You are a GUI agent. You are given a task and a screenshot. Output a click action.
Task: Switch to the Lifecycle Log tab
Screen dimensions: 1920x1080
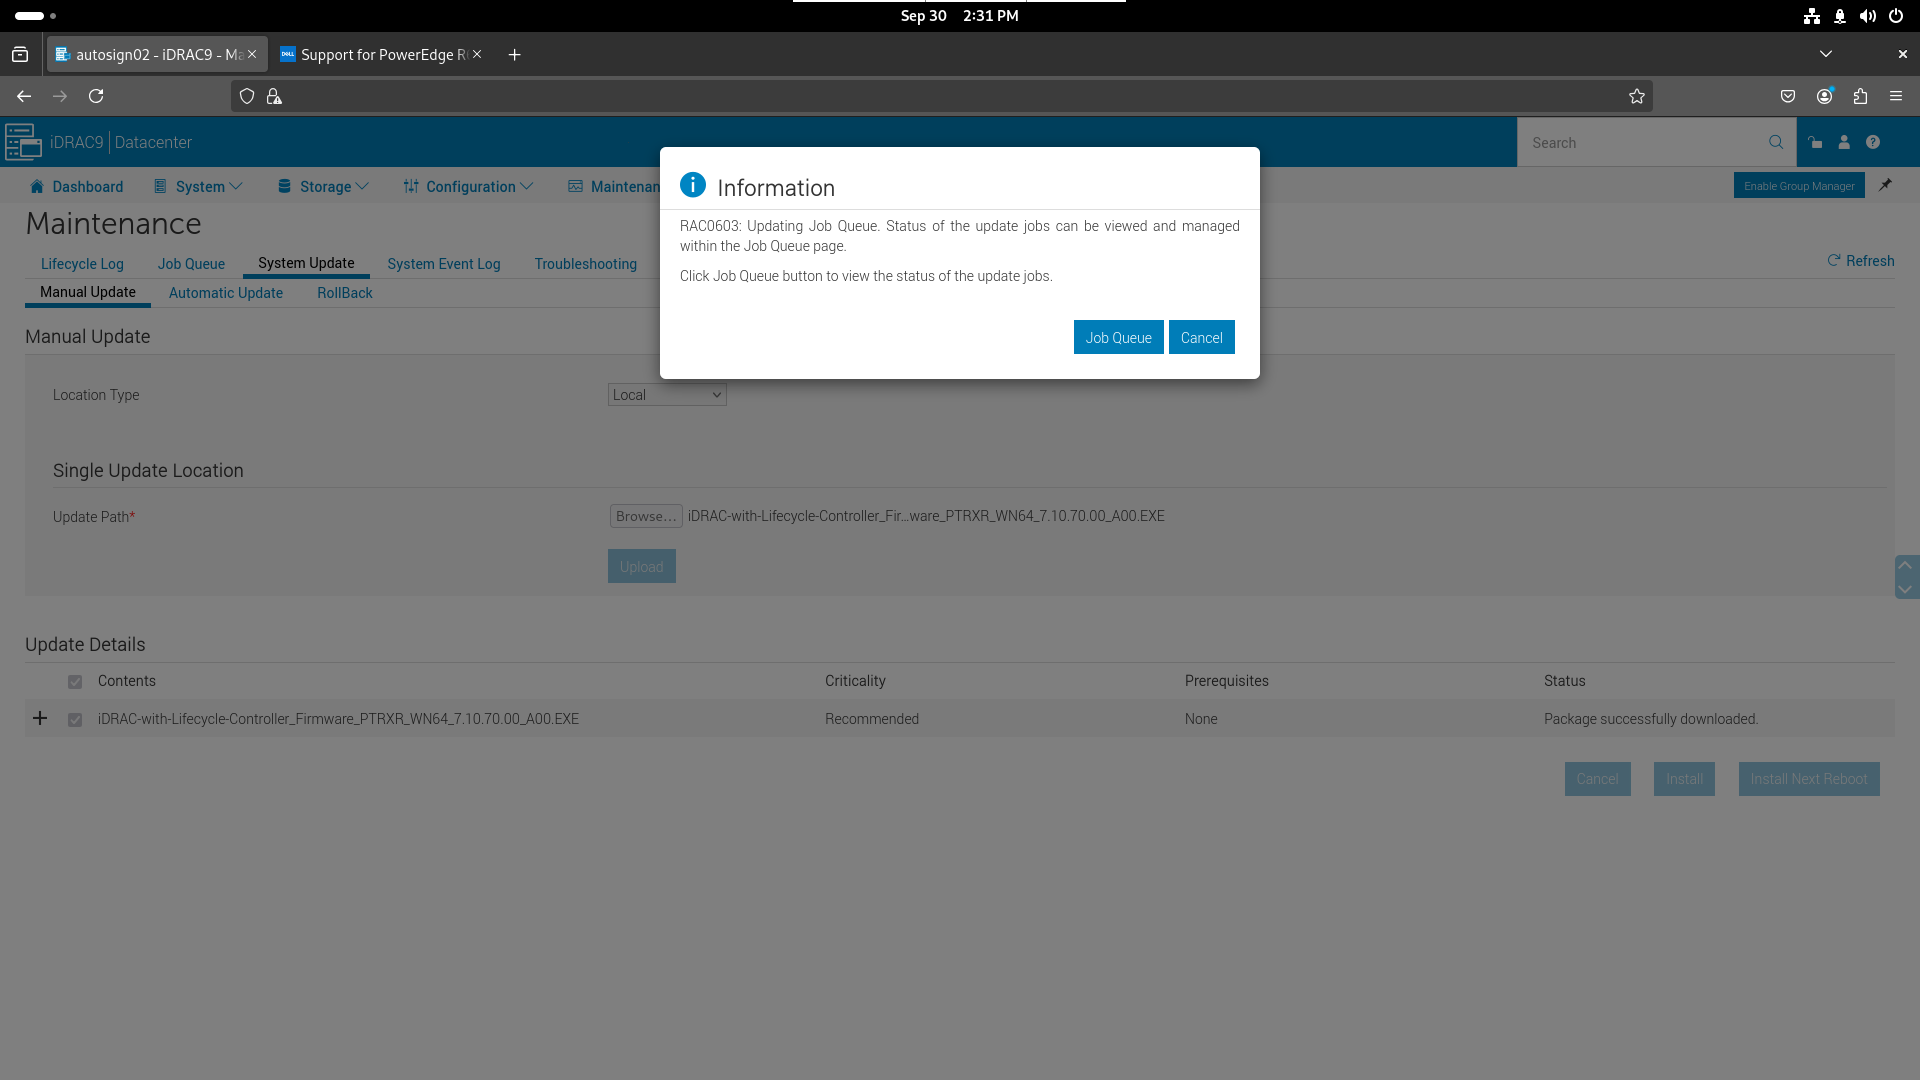click(82, 264)
